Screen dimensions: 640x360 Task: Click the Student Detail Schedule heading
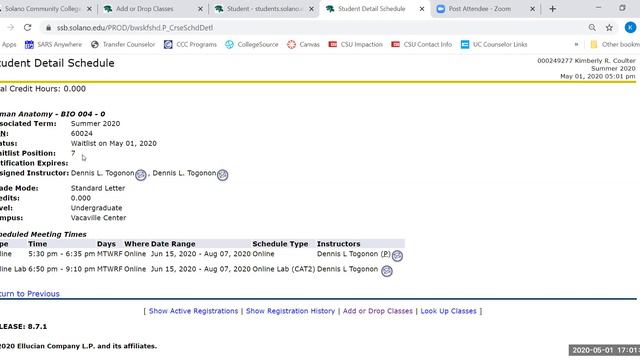click(x=57, y=63)
